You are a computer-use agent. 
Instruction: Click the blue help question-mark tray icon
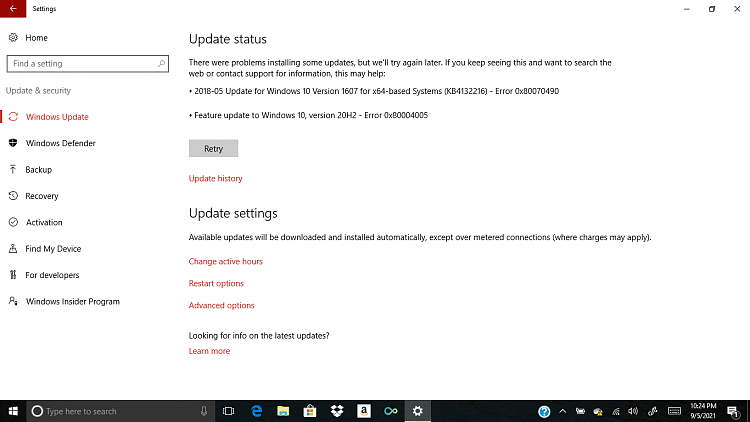click(x=544, y=411)
